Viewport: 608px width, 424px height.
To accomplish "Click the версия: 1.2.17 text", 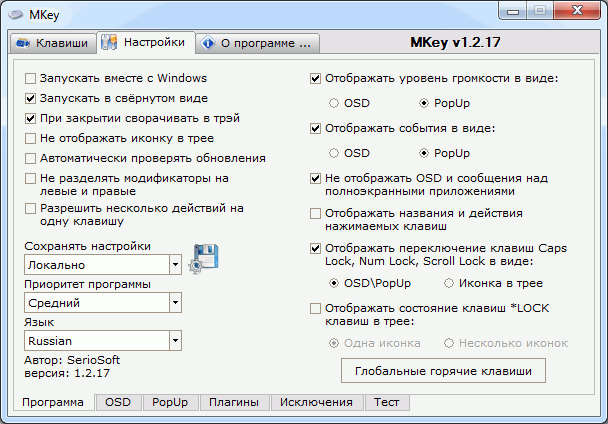I will click(x=67, y=373).
